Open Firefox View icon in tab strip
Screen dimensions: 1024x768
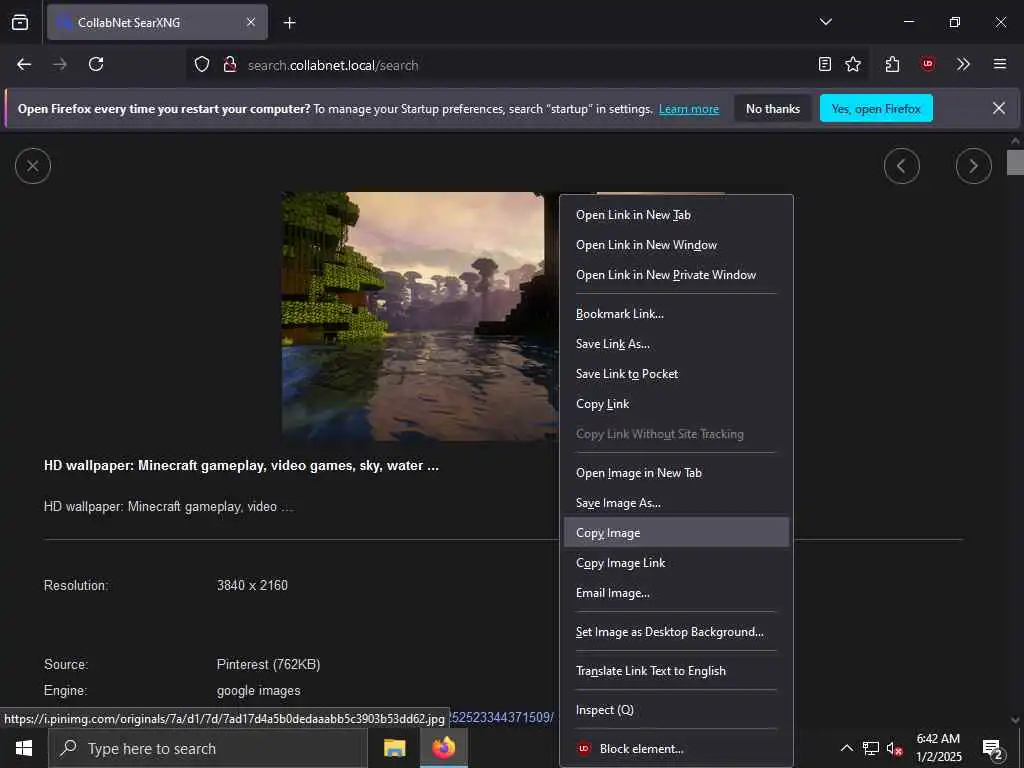pos(20,22)
